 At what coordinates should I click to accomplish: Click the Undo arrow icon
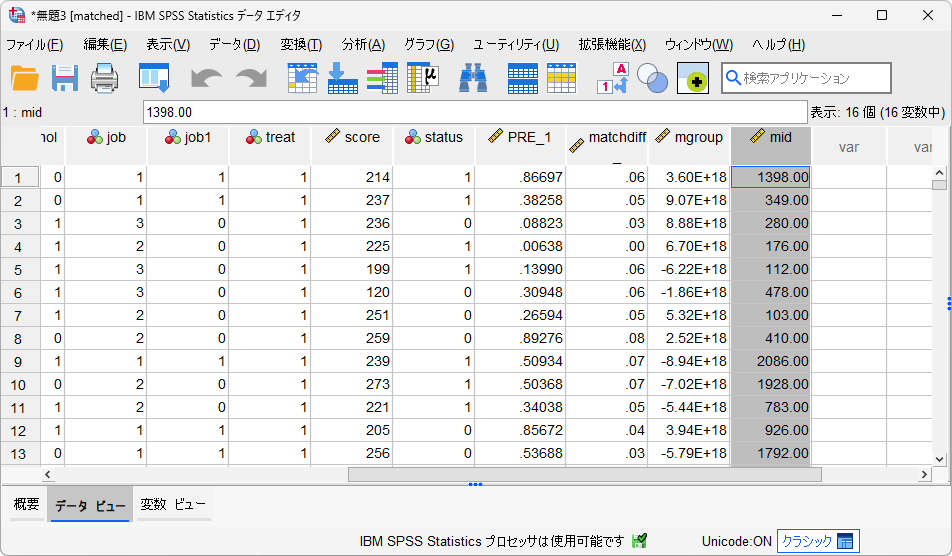[206, 78]
